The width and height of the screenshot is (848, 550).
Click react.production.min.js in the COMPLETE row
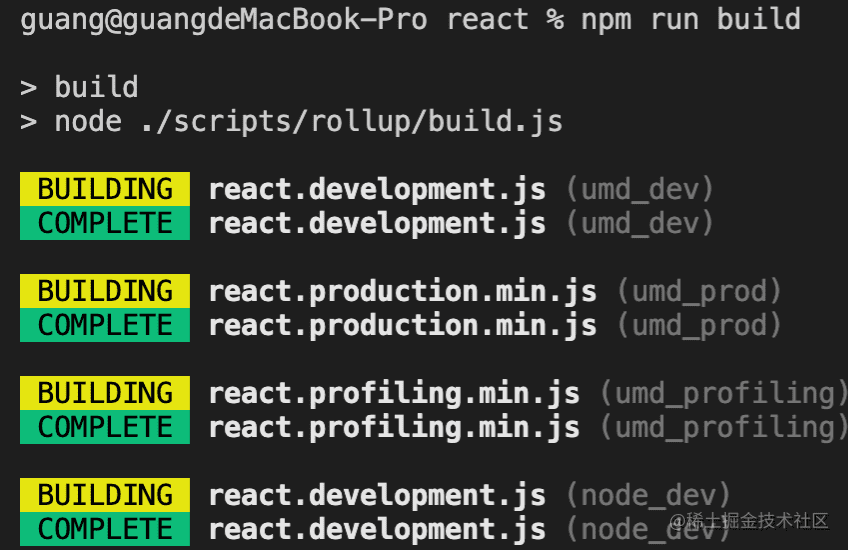tap(402, 325)
